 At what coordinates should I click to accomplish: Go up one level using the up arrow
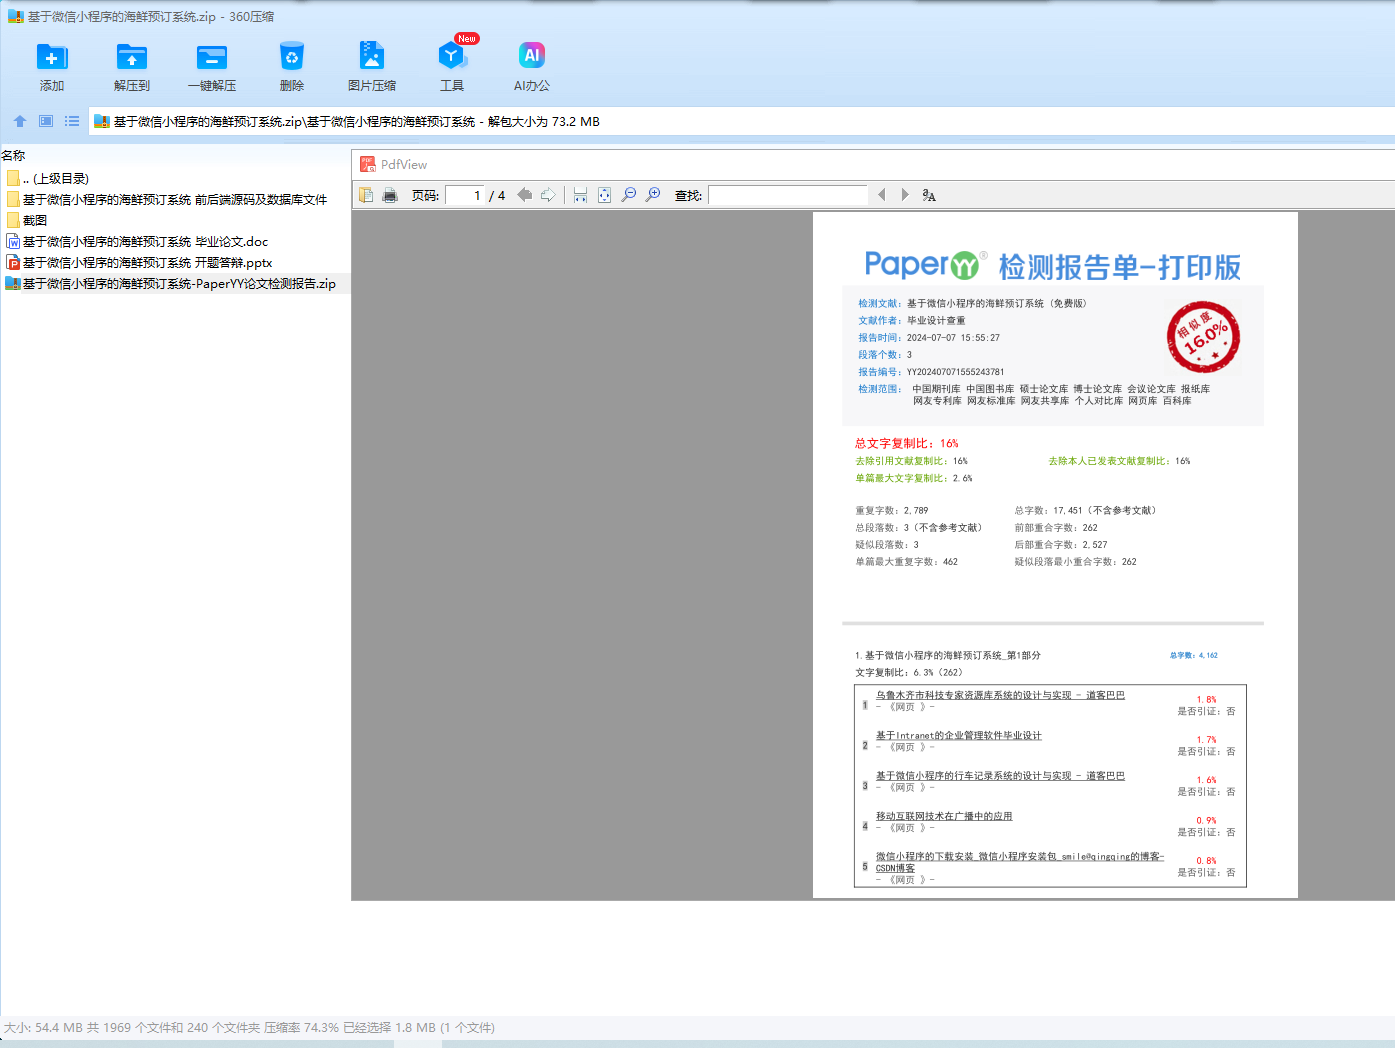click(20, 121)
